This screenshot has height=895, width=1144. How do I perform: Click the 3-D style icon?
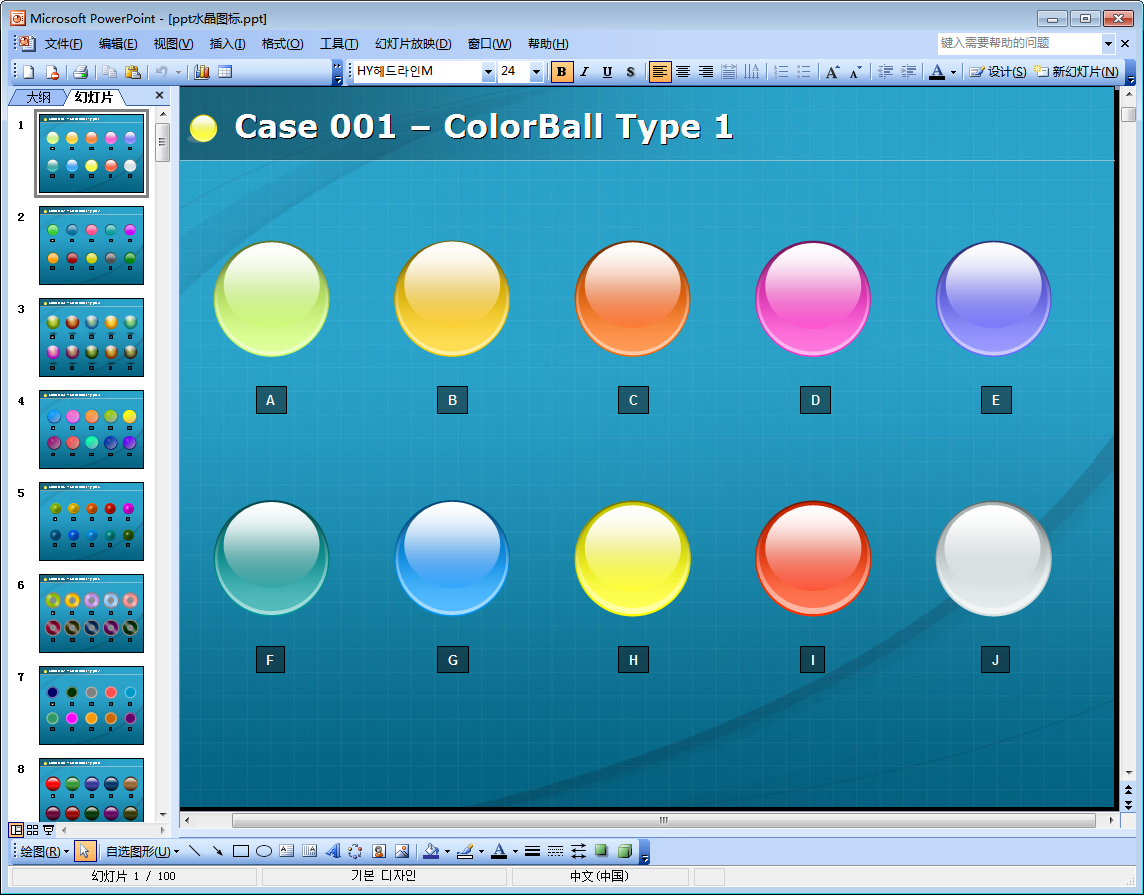click(x=625, y=851)
